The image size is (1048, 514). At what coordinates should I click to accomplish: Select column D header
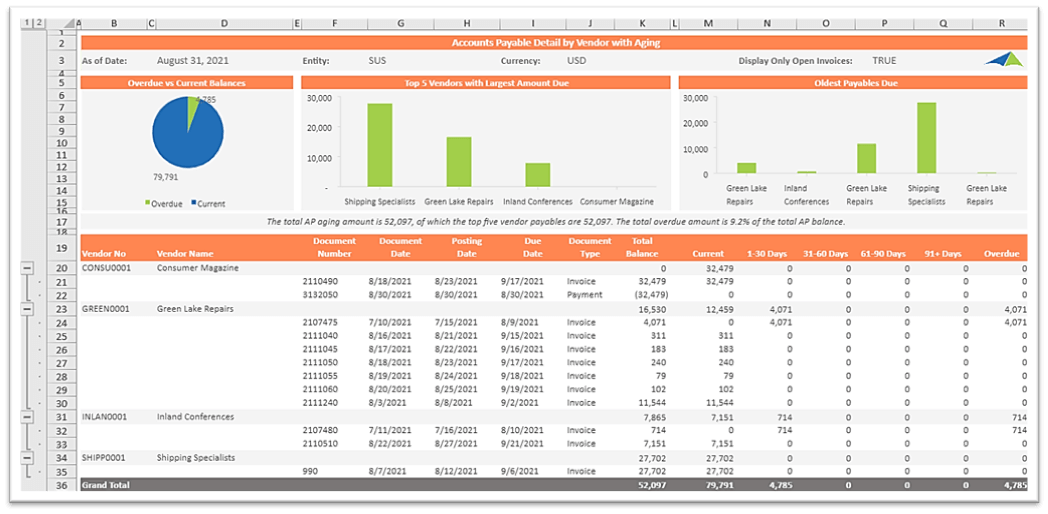click(x=224, y=22)
